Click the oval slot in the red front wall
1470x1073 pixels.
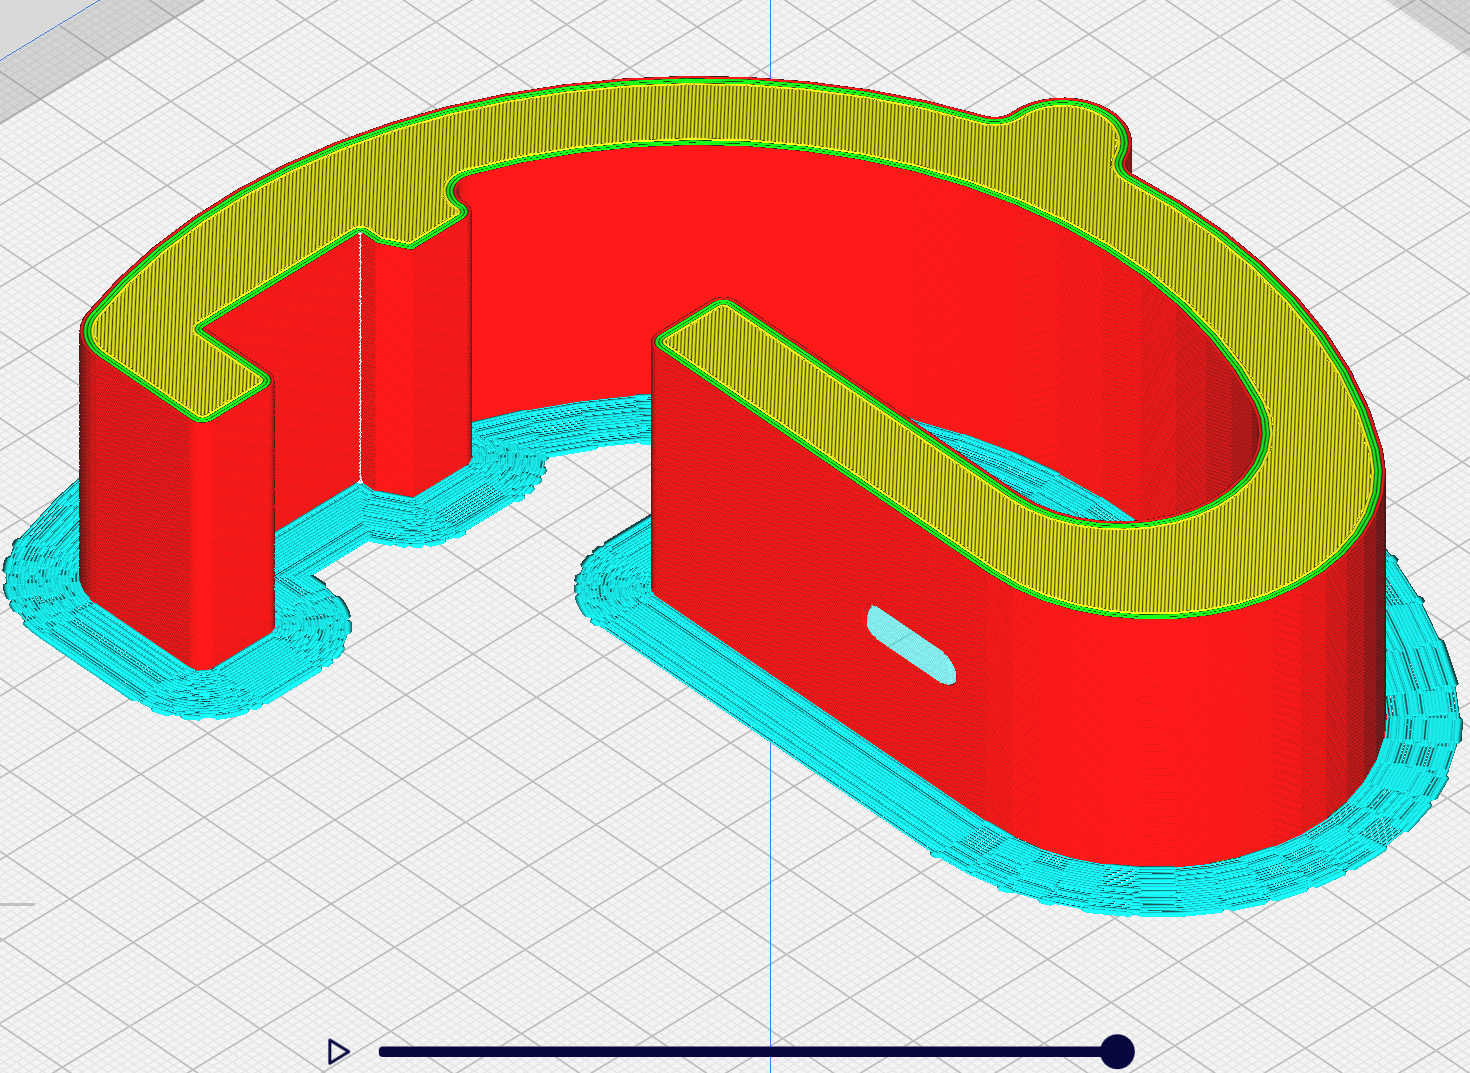[911, 645]
